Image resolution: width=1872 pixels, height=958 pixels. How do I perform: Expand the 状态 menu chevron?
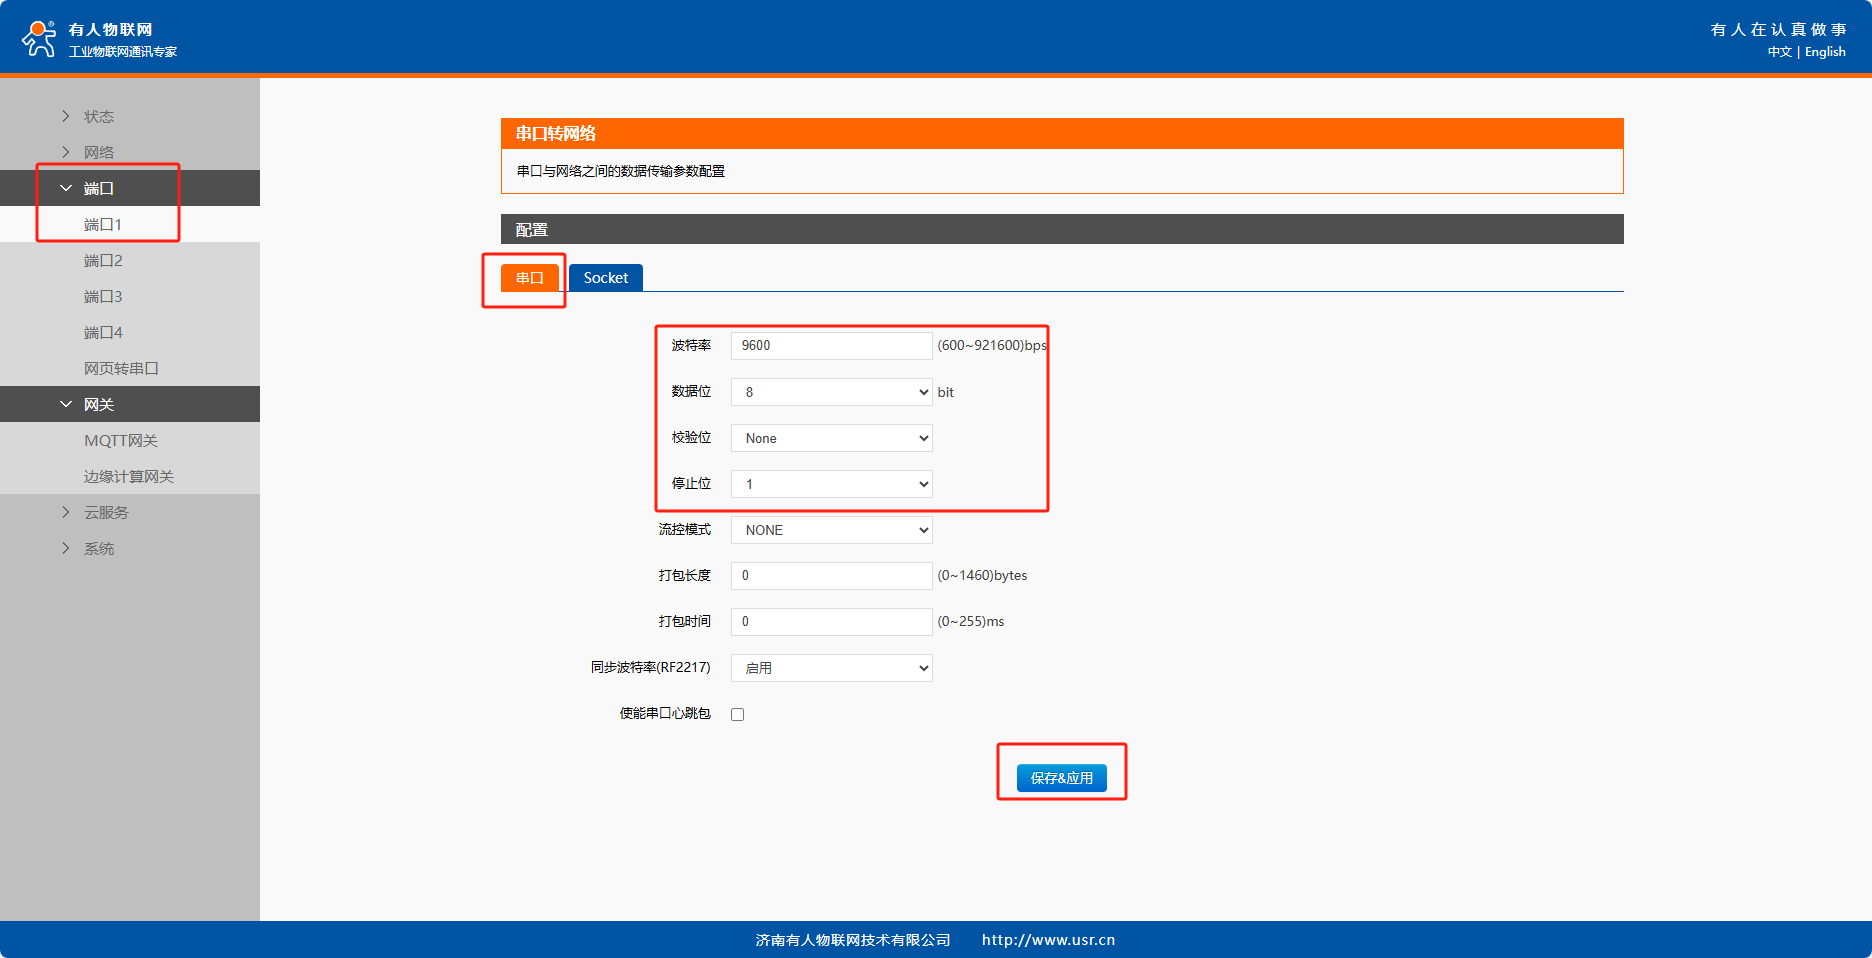click(x=66, y=116)
